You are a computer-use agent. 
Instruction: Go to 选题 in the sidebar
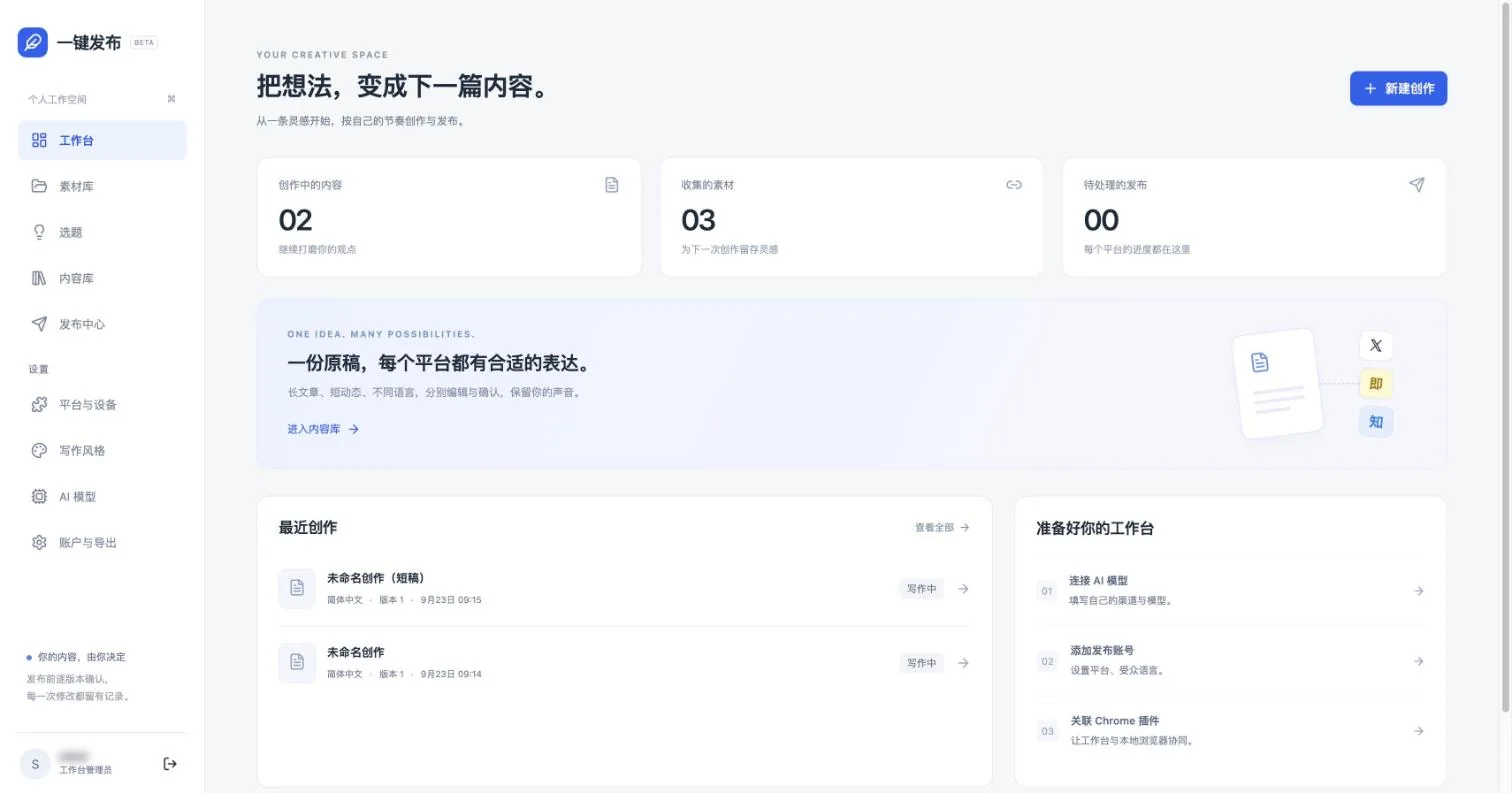point(102,232)
